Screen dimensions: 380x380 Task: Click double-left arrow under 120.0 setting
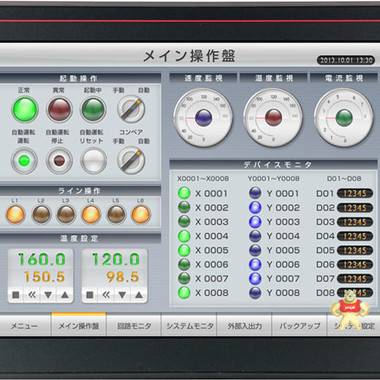tap(106, 295)
